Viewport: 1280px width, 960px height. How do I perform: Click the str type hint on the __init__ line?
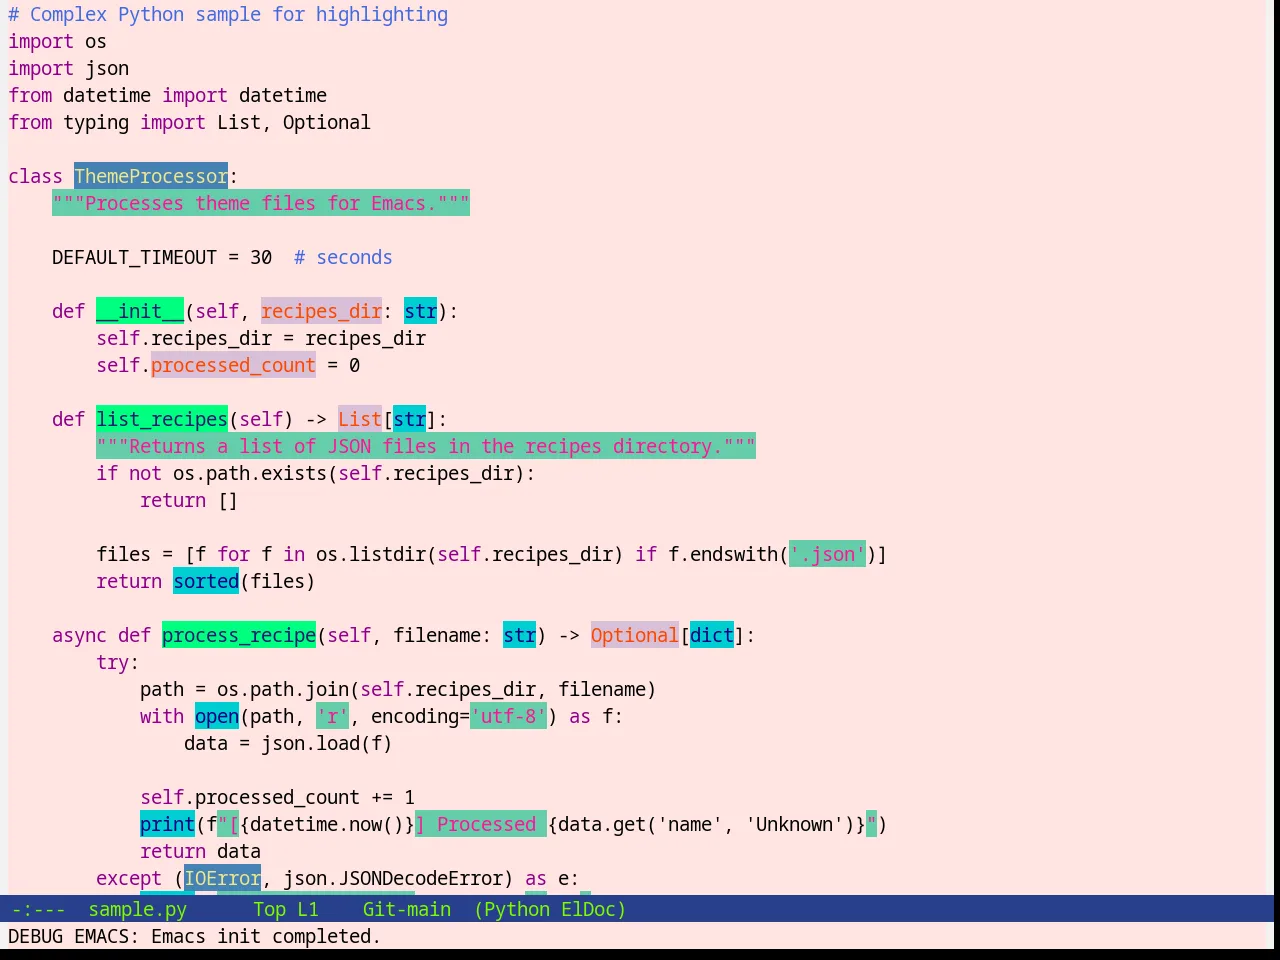tap(420, 311)
